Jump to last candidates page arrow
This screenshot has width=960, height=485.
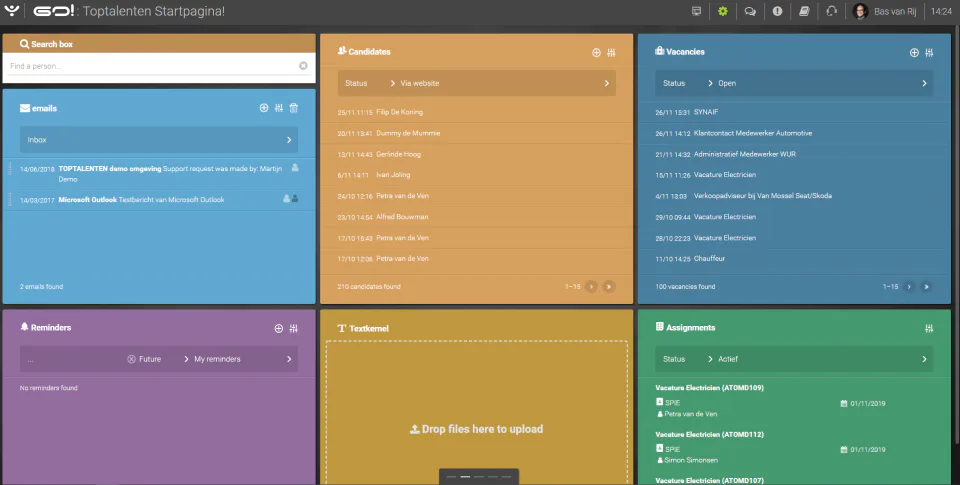[609, 287]
